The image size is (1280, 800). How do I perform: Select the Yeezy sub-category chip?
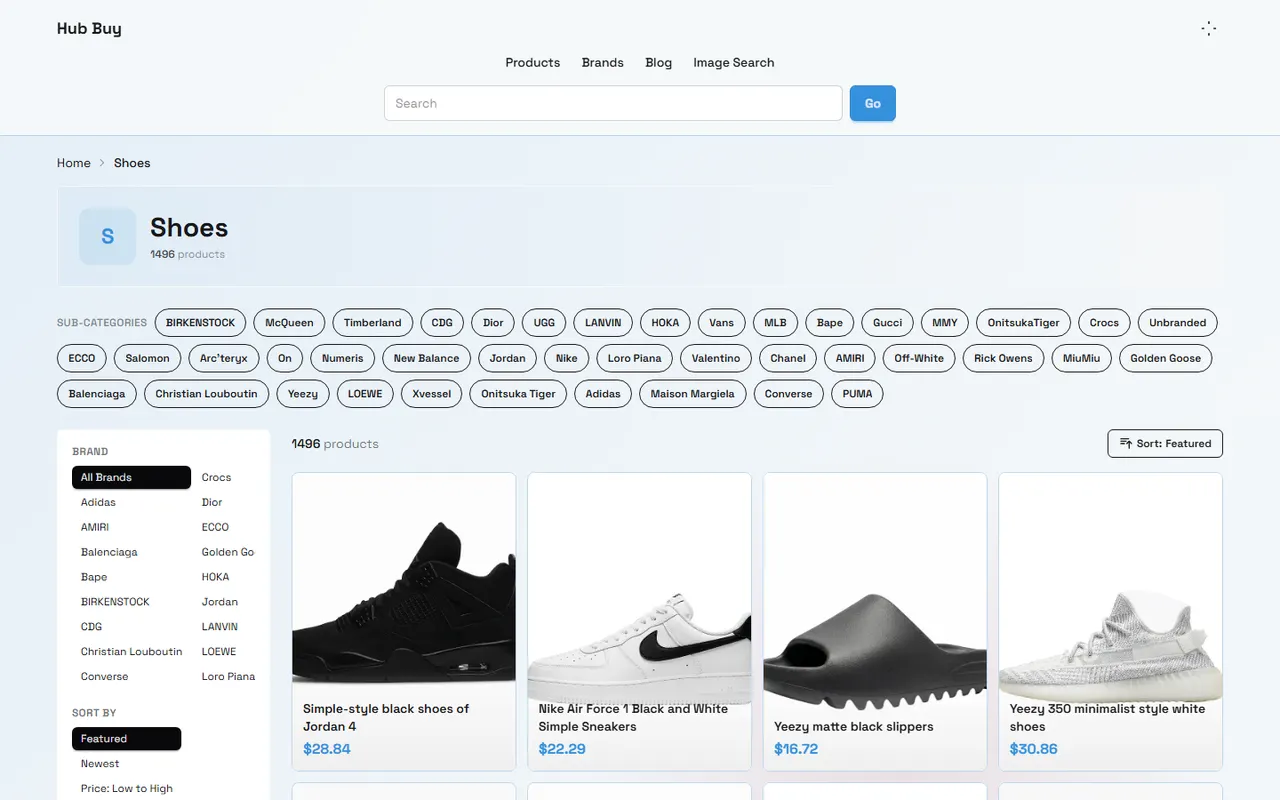point(303,394)
